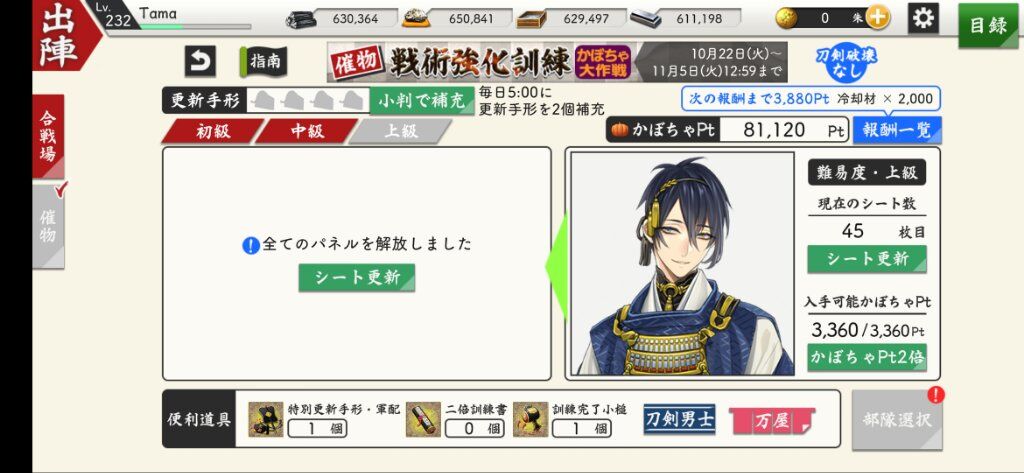Open 報酬一覧 rewards list
This screenshot has width=1024, height=473.
pos(897,130)
